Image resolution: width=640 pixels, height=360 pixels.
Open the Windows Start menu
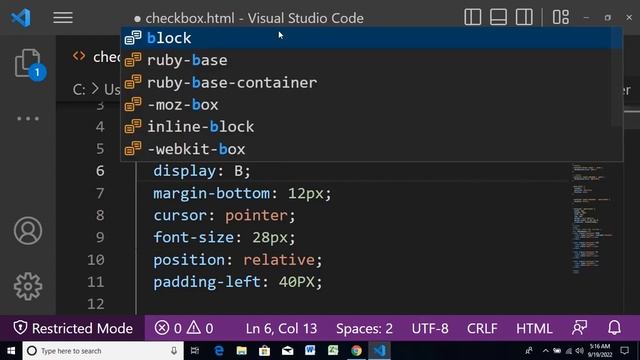tap(11, 351)
